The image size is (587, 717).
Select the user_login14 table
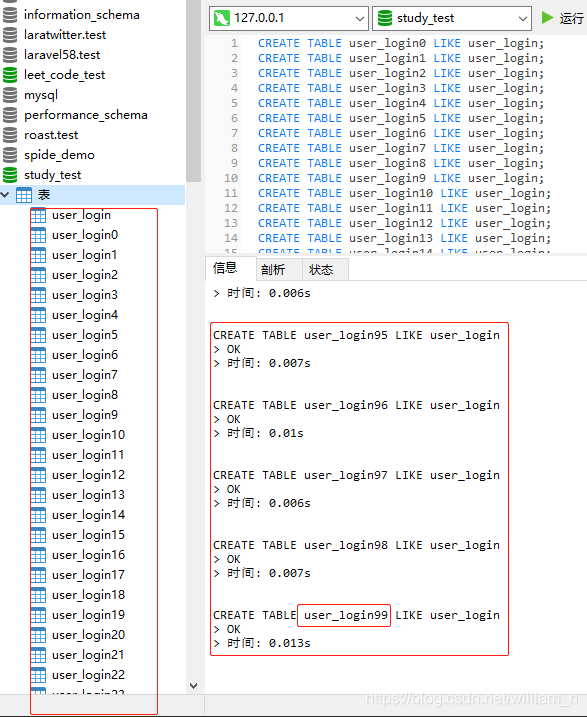click(x=88, y=515)
